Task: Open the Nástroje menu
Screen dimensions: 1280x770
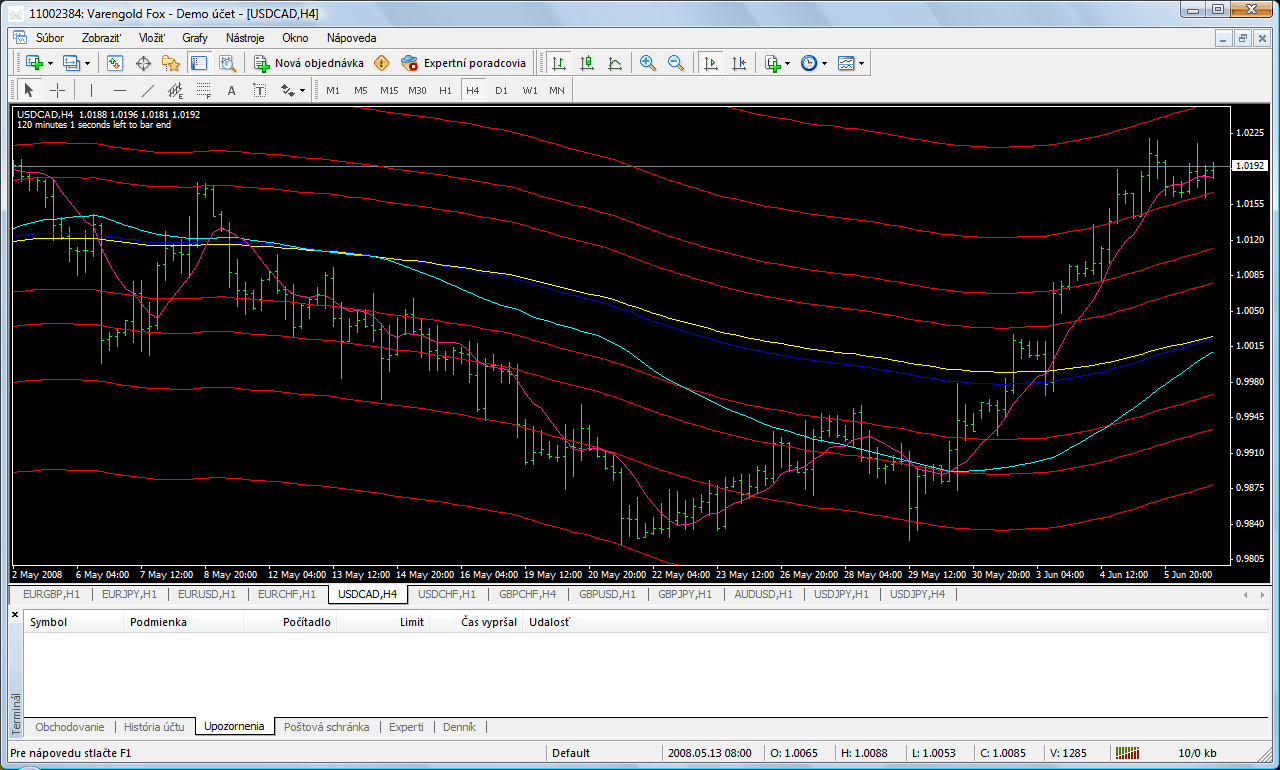Action: (245, 38)
